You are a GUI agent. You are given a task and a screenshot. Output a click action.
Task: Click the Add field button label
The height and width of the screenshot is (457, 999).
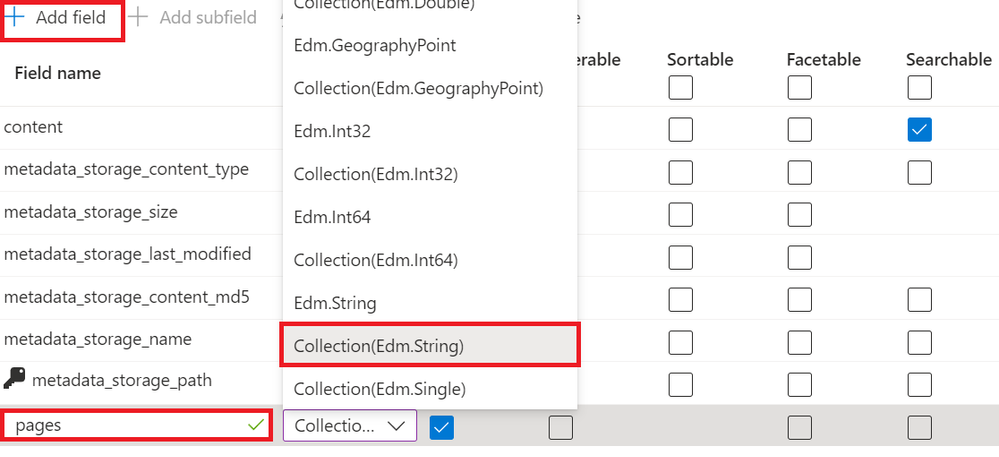[x=70, y=17]
